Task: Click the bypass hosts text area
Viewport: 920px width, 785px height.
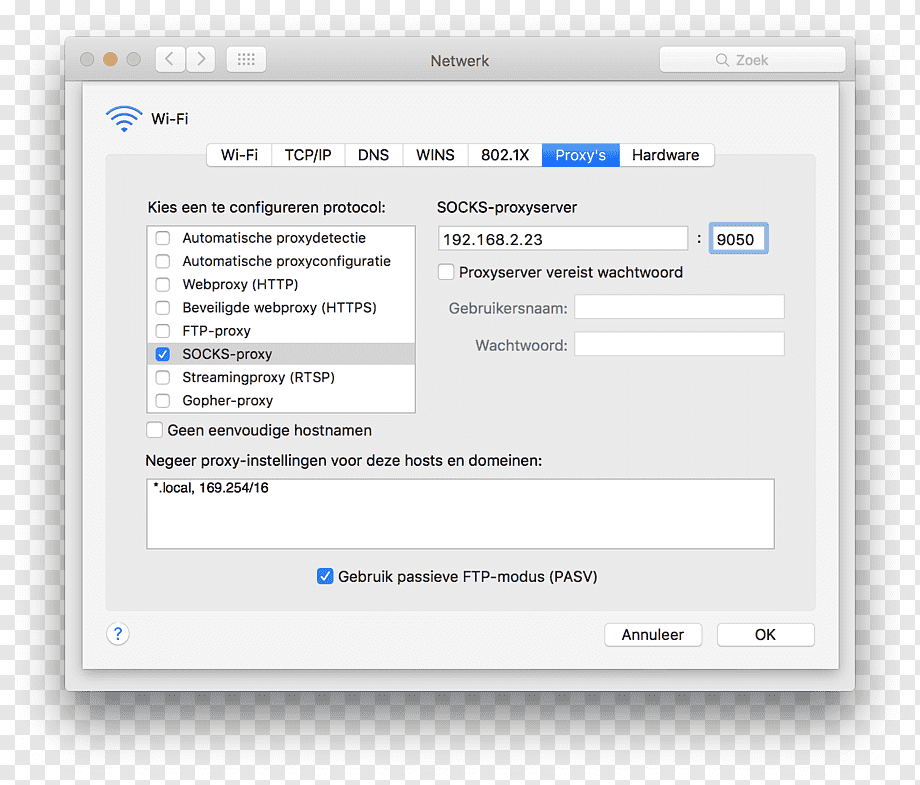Action: click(x=460, y=514)
